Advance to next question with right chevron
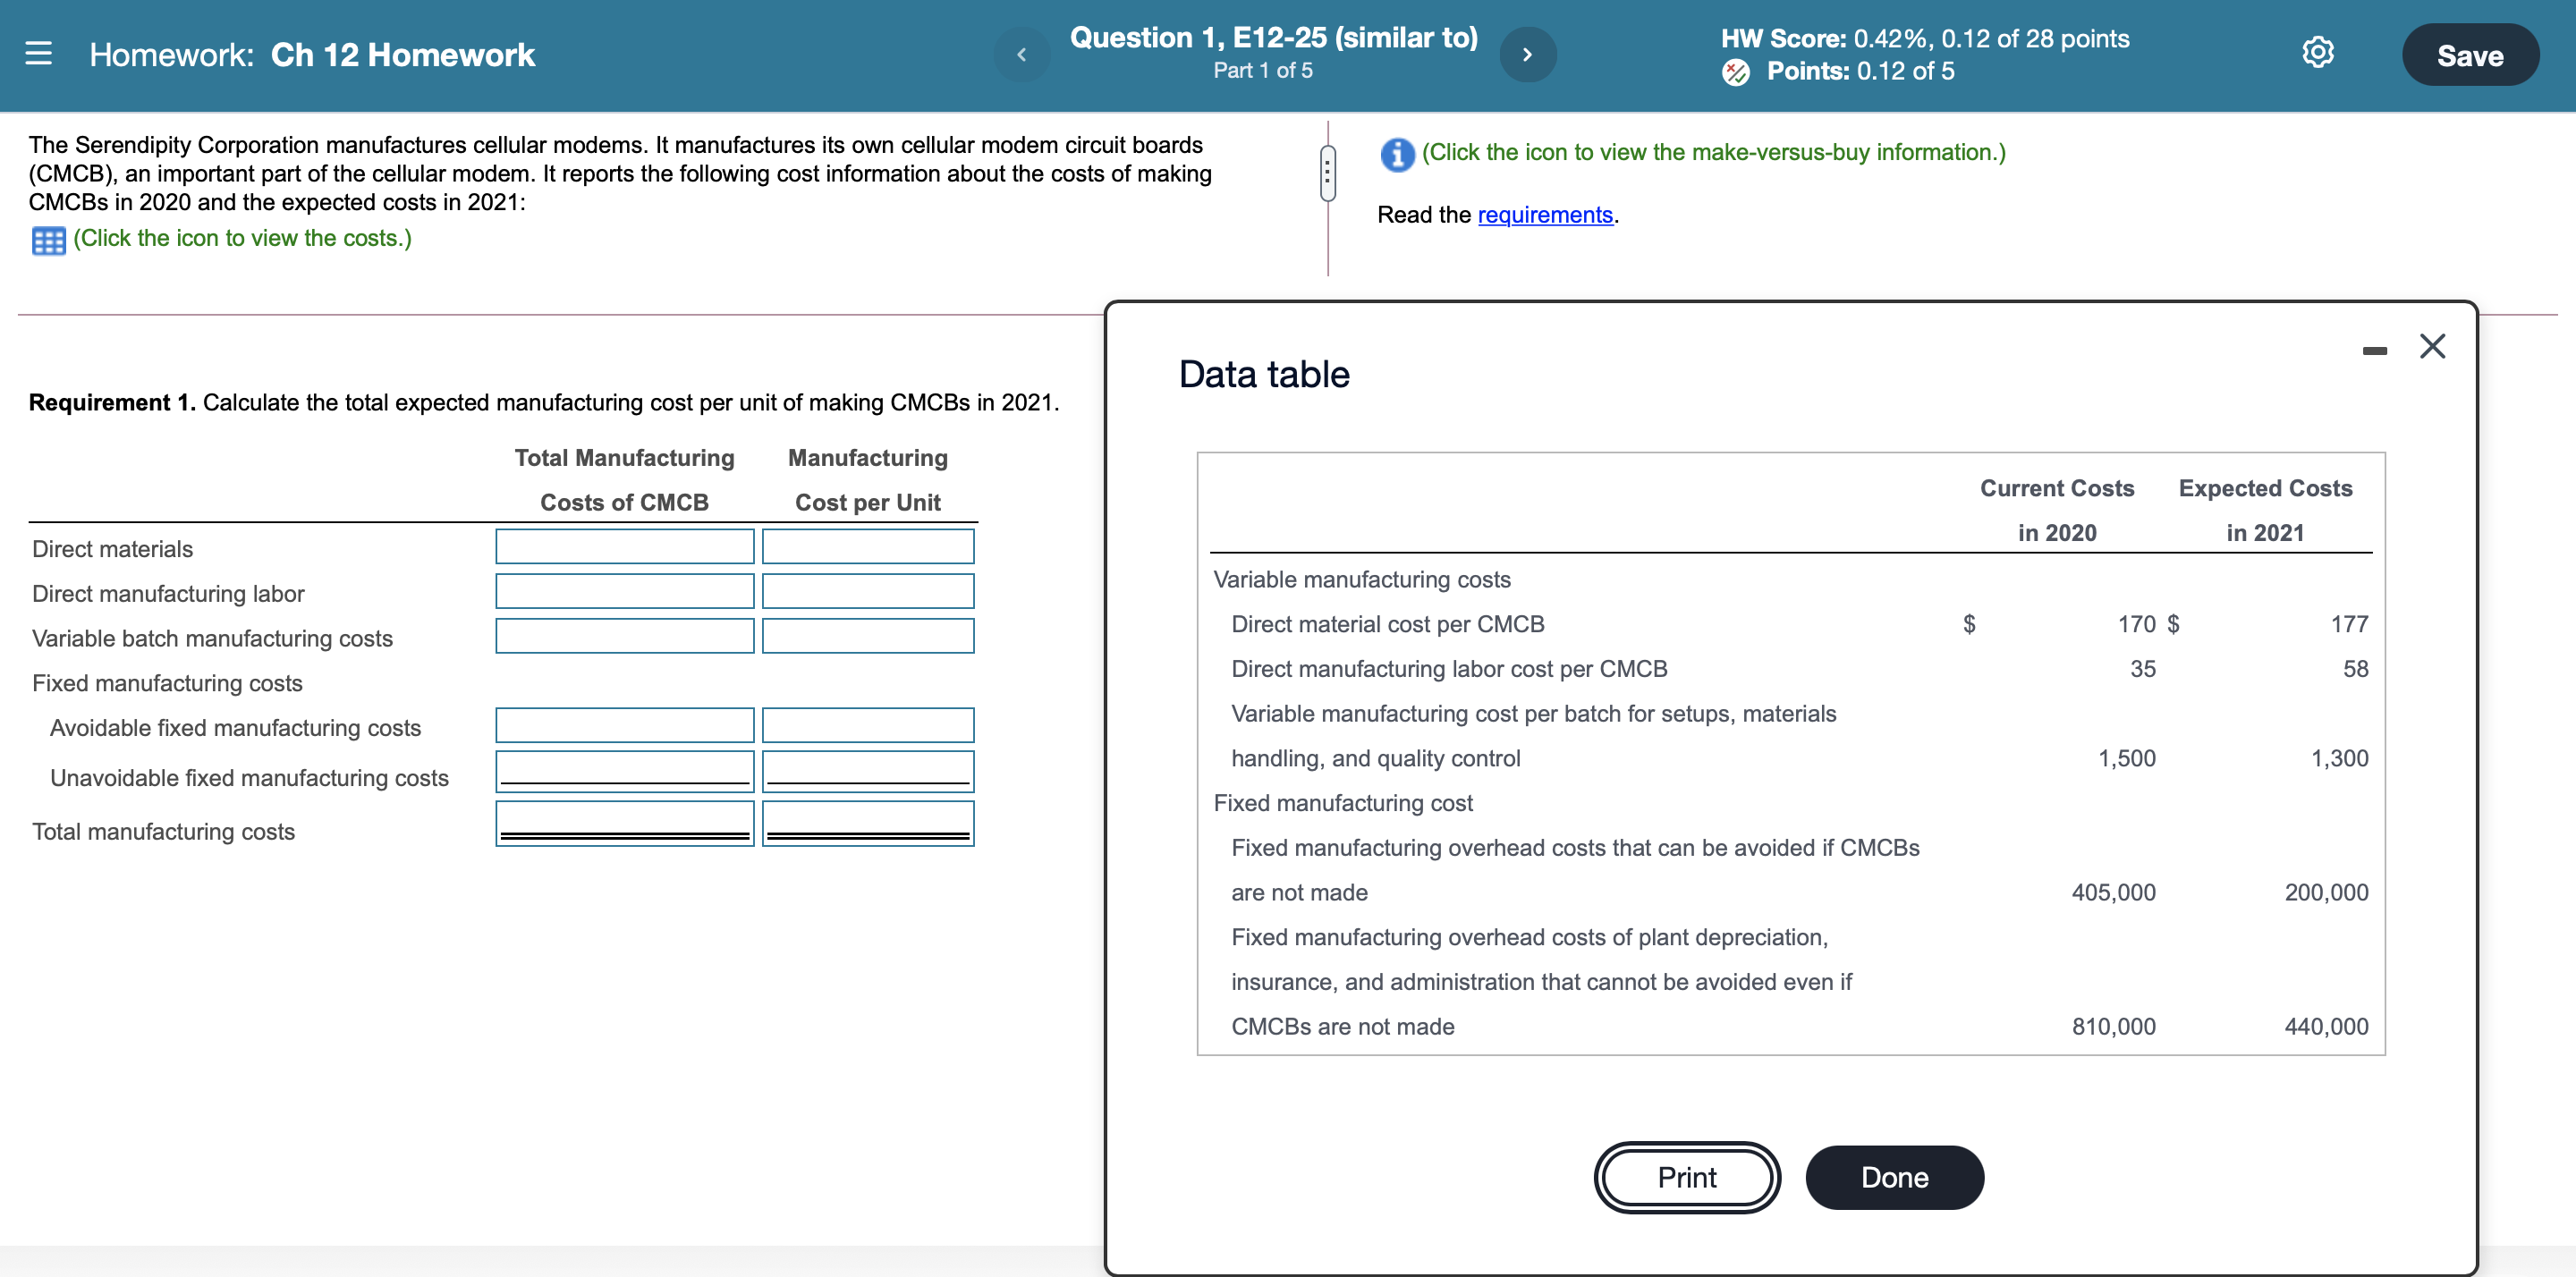Image resolution: width=2576 pixels, height=1277 pixels. pyautogui.click(x=1527, y=54)
